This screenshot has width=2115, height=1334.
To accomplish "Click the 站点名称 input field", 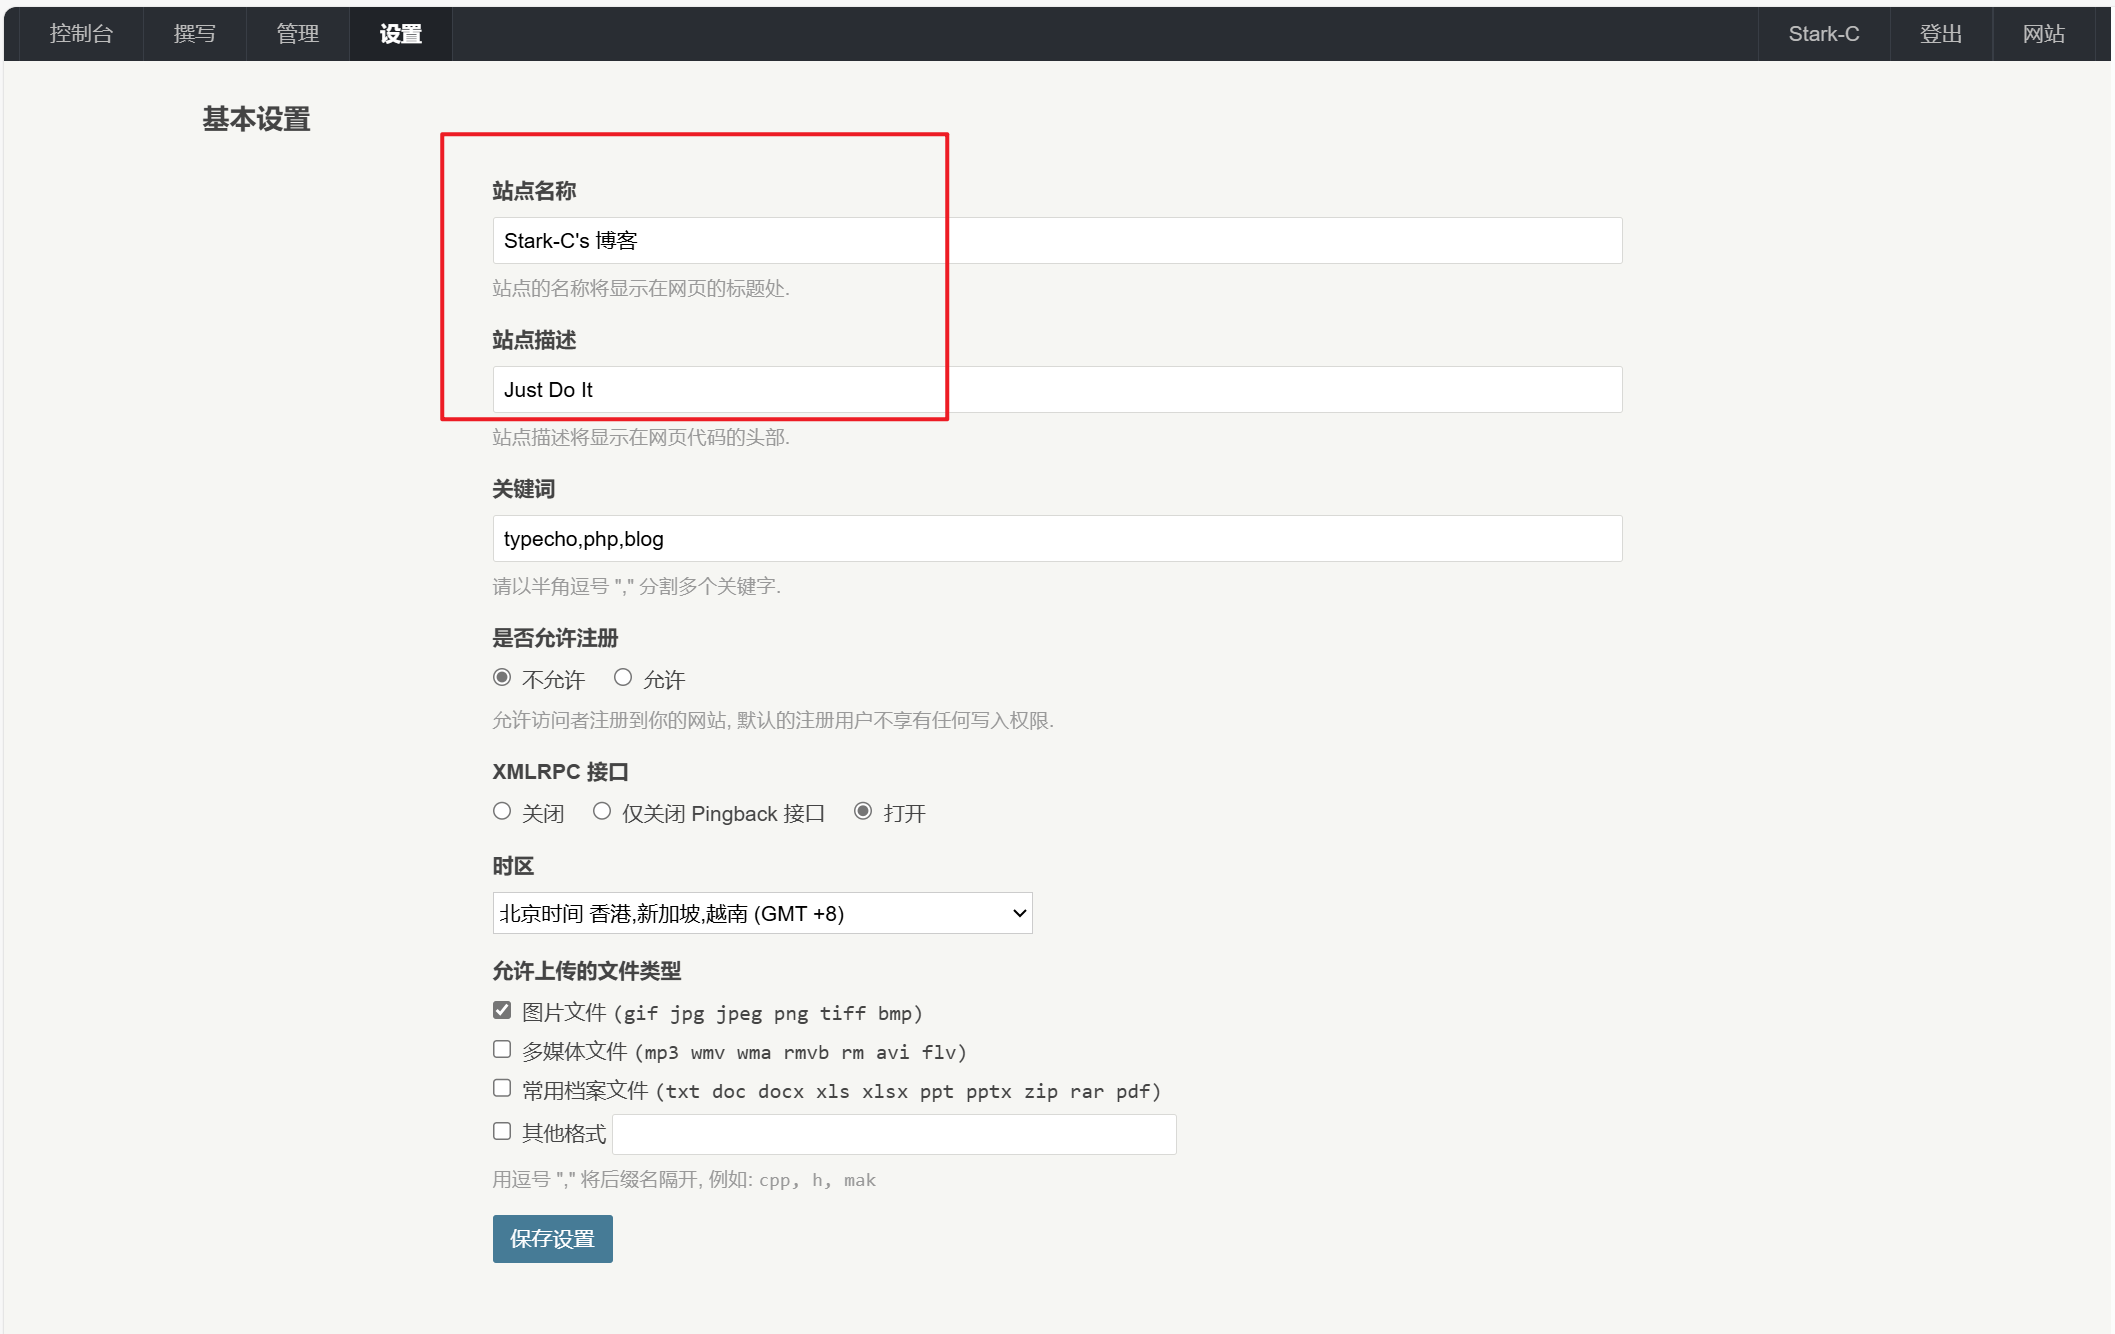I will tap(1056, 241).
